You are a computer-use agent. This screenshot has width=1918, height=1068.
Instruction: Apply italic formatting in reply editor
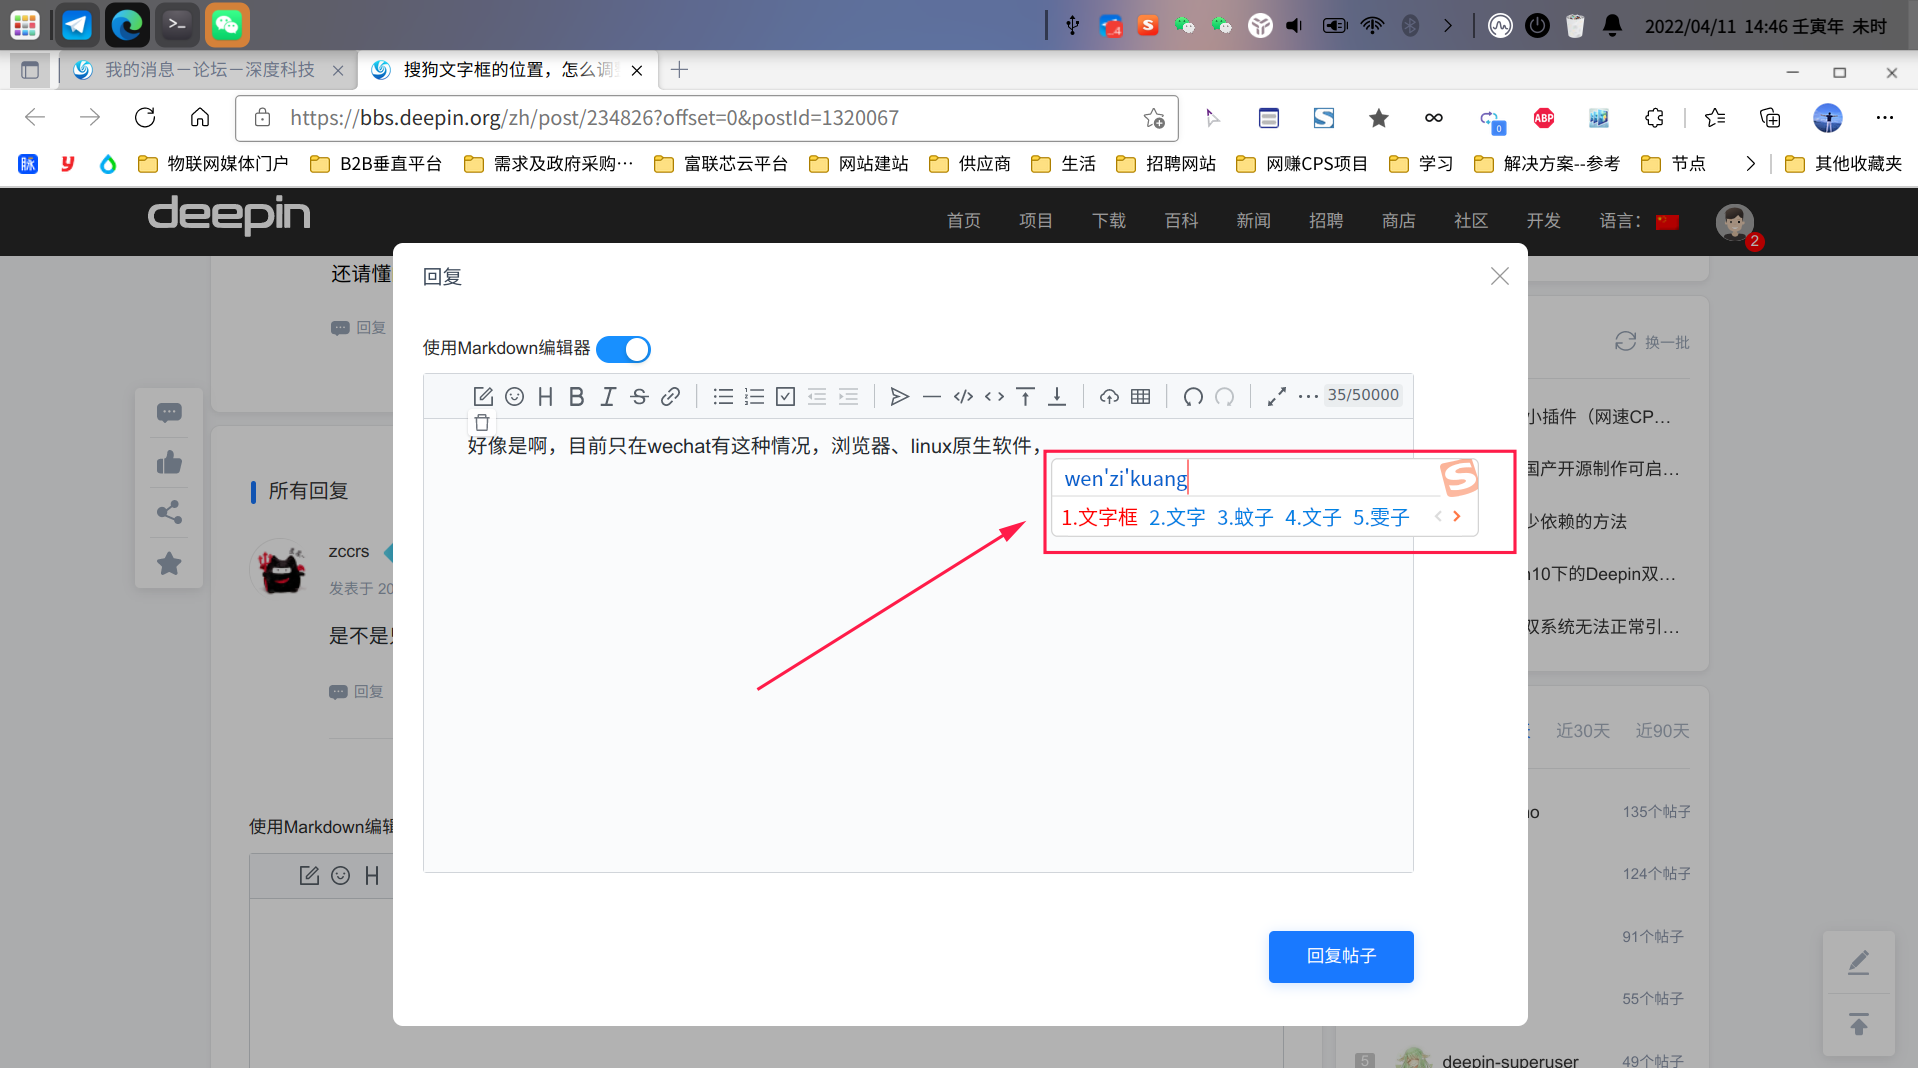[607, 397]
